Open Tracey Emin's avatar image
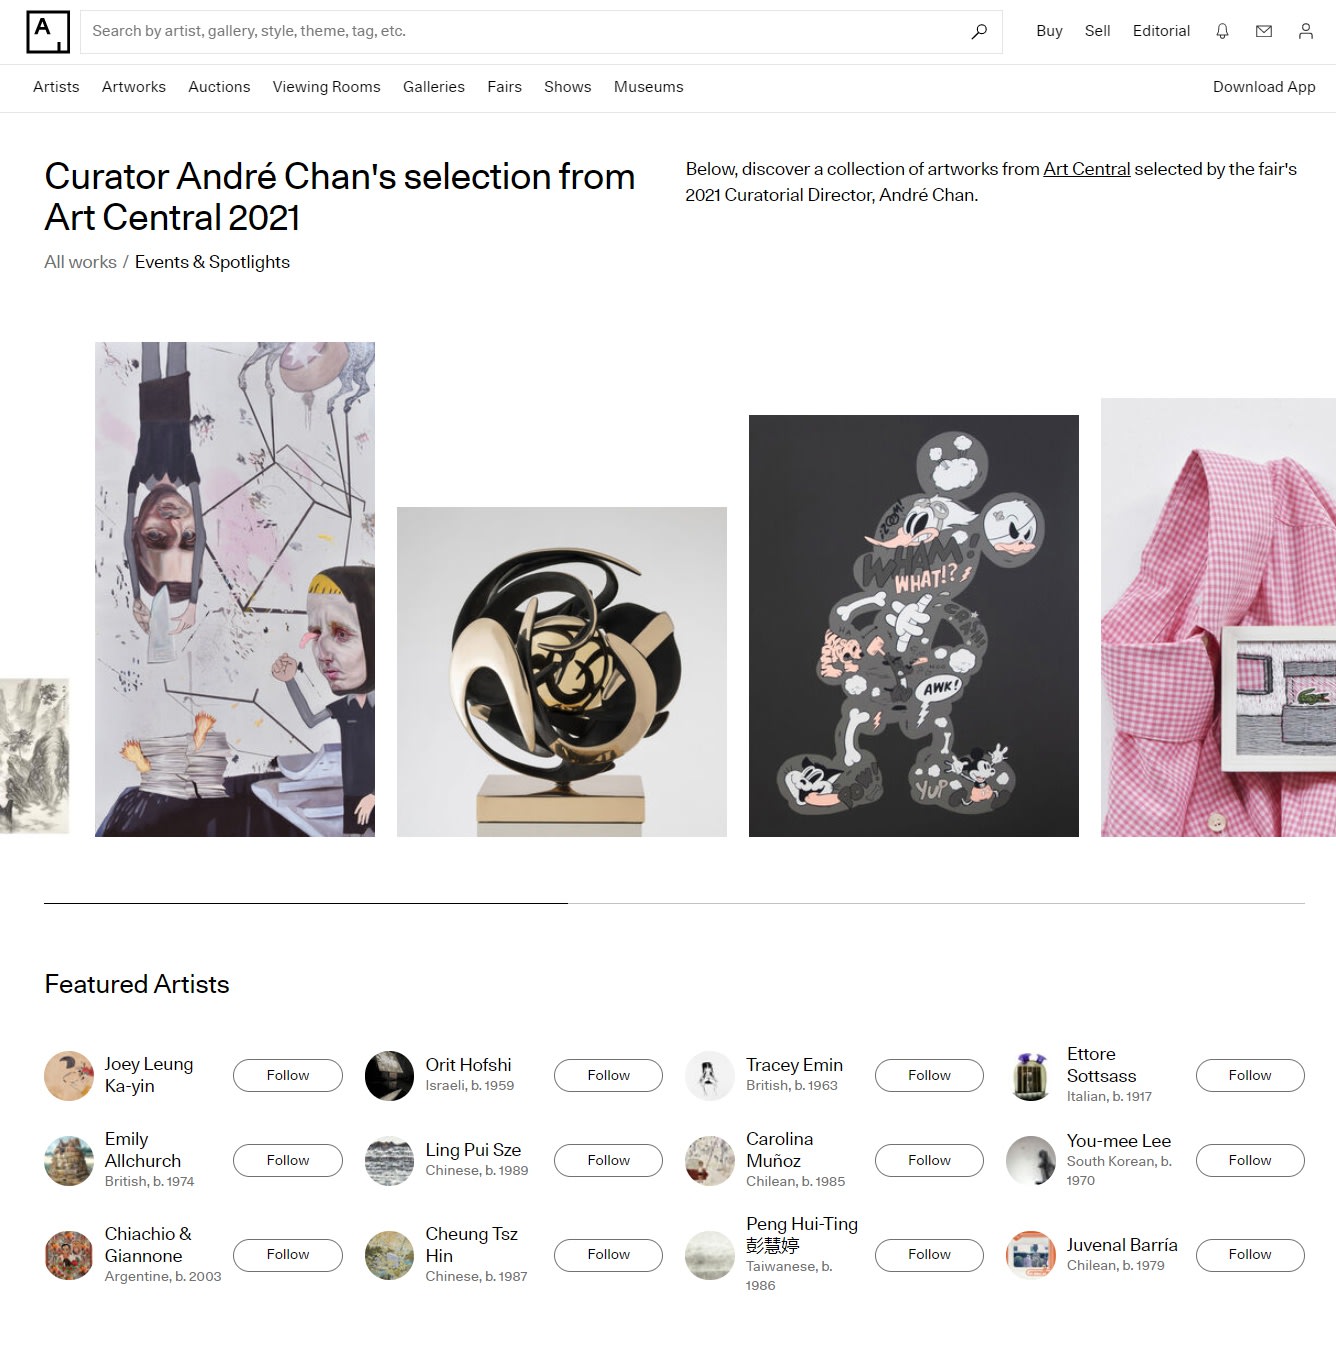The image size is (1336, 1346). (x=710, y=1076)
